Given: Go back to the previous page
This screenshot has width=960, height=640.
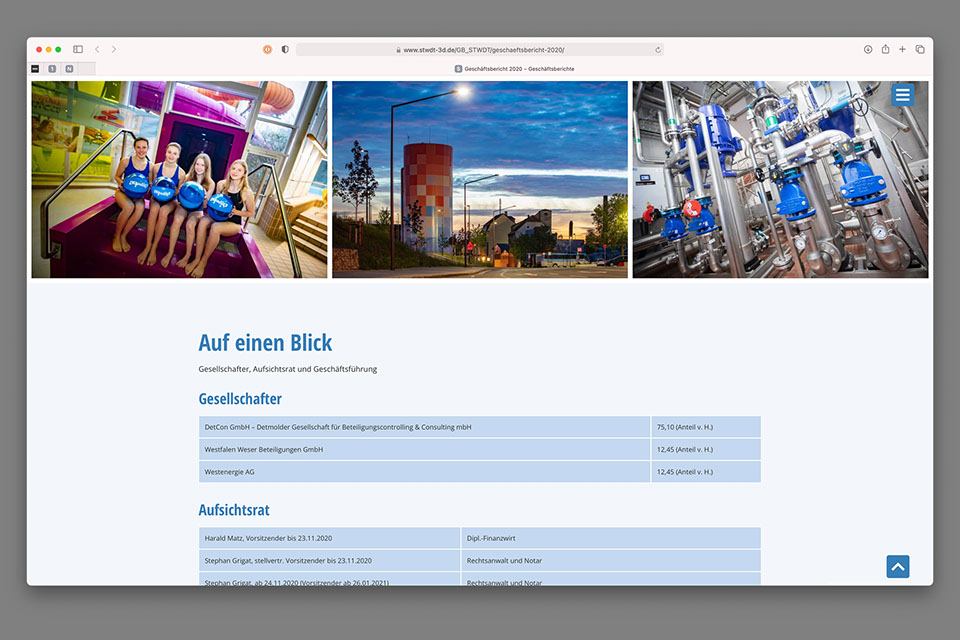Looking at the screenshot, I should click(x=97, y=49).
